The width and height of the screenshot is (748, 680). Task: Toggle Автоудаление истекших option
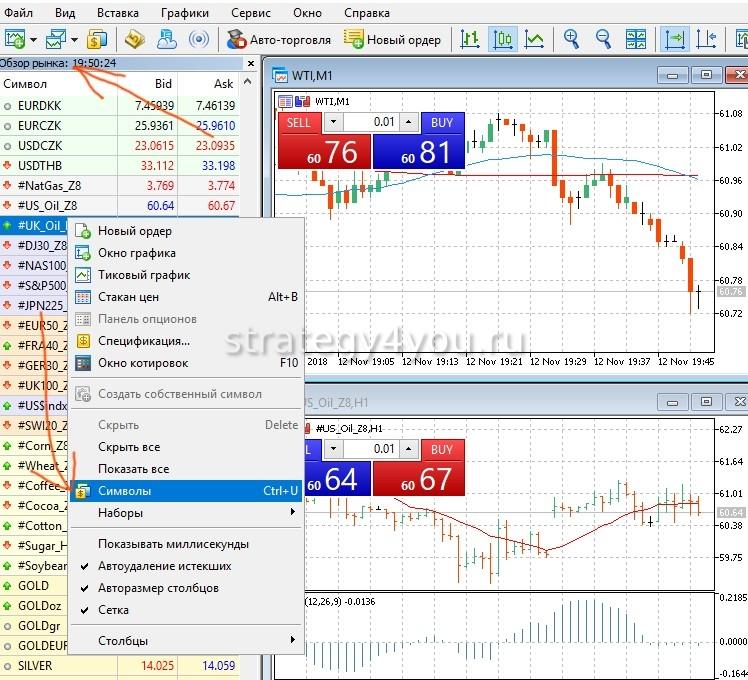(x=164, y=566)
